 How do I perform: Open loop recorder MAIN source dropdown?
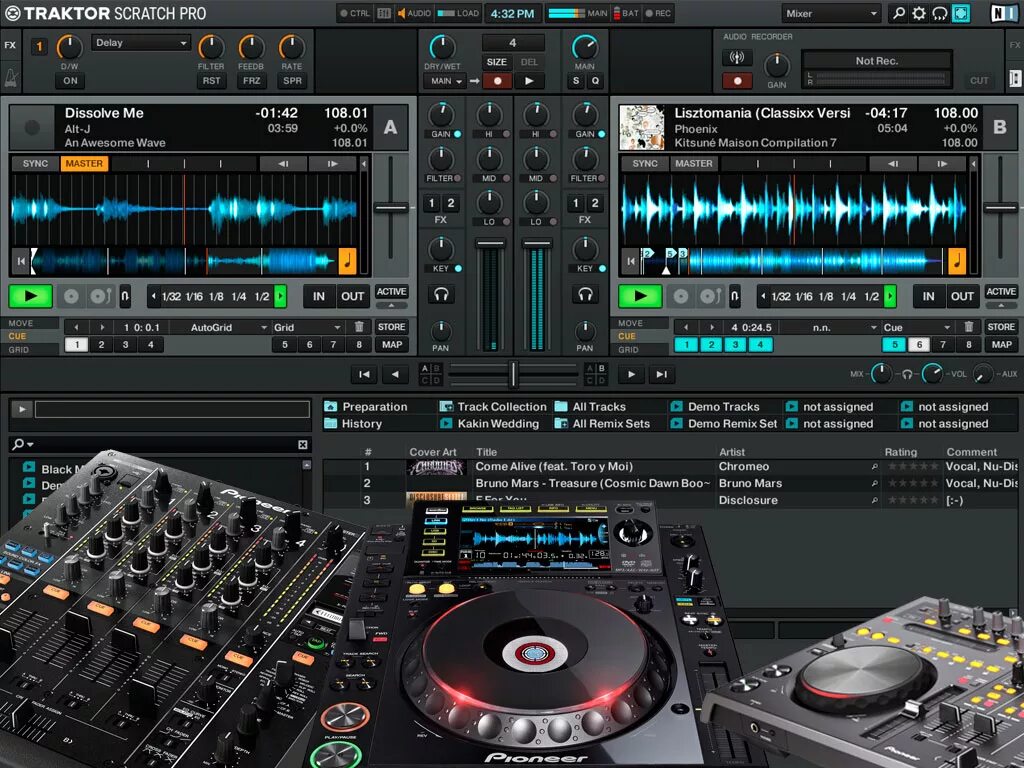point(444,81)
